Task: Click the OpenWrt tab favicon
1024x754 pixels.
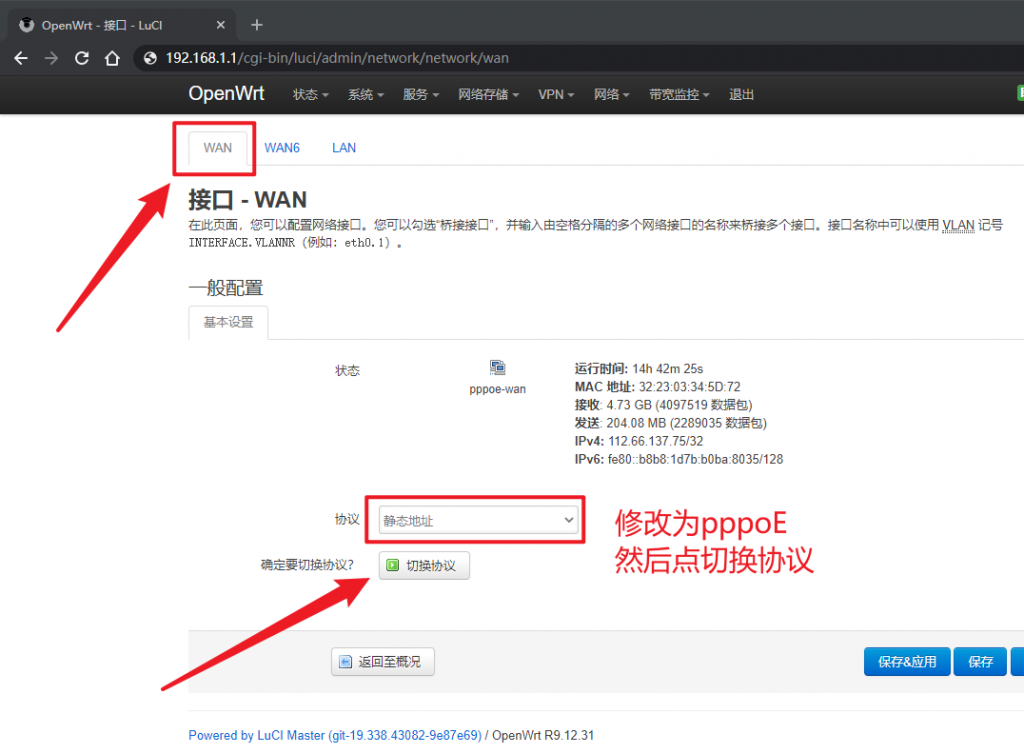Action: (x=27, y=25)
